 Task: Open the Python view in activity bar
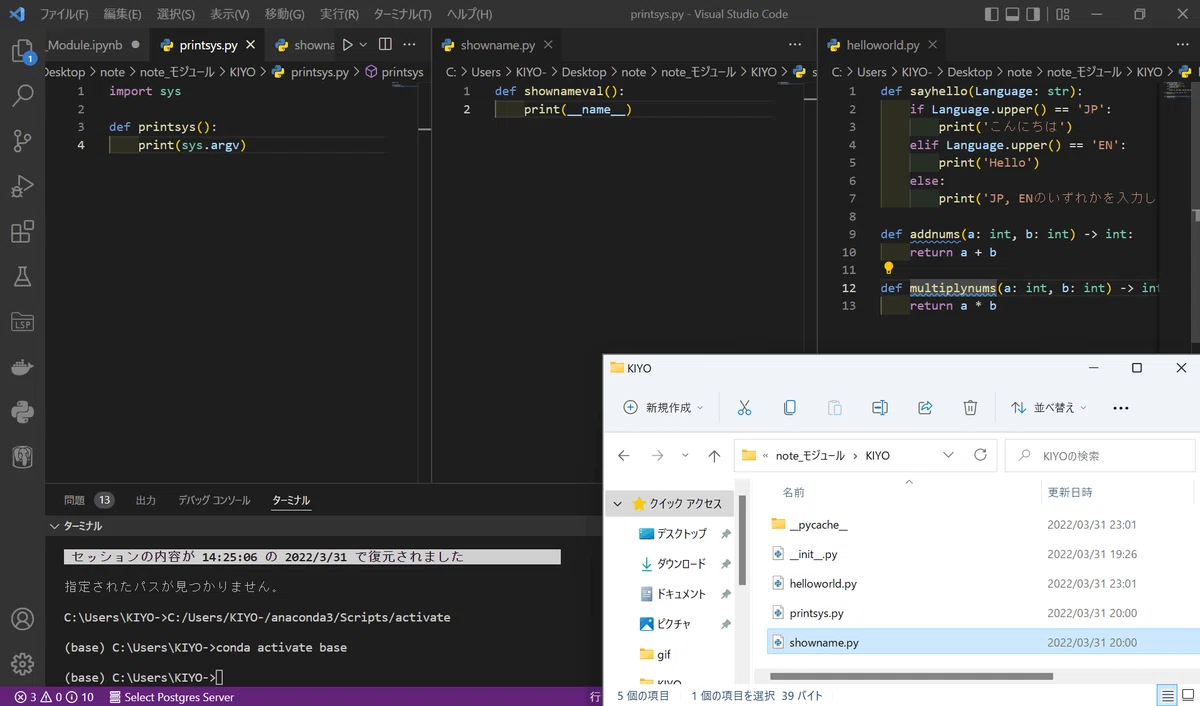(22, 412)
